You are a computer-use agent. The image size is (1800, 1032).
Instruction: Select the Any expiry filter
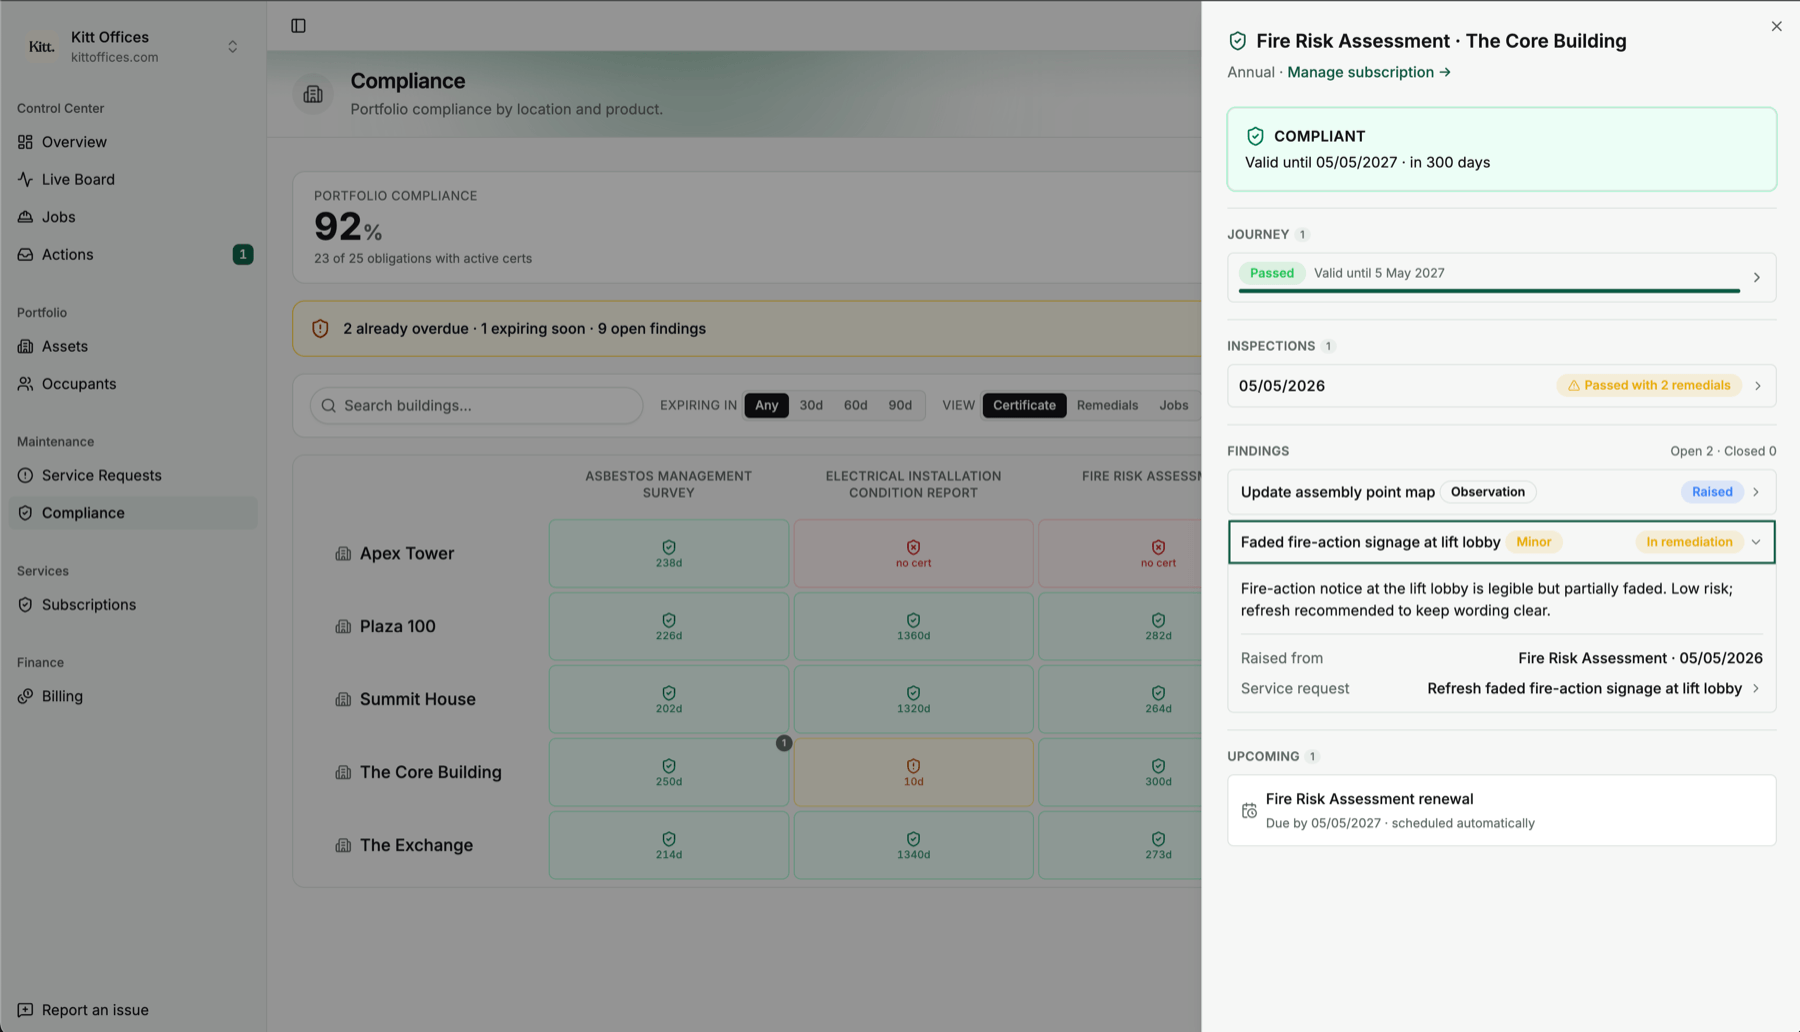click(767, 405)
